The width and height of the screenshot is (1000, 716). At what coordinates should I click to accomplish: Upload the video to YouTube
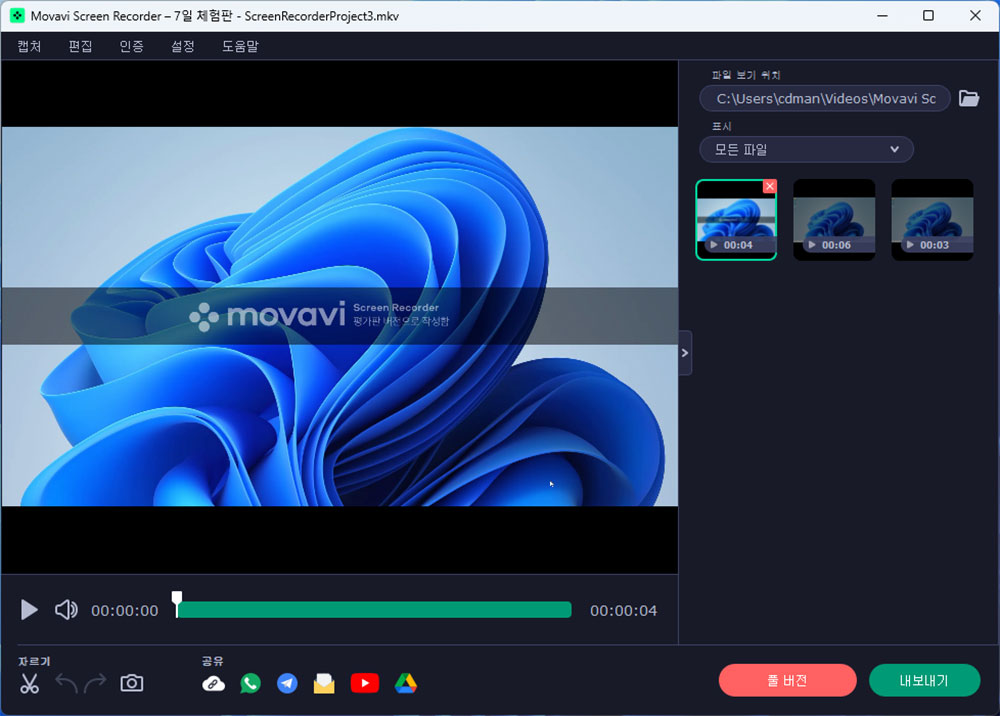(x=365, y=683)
